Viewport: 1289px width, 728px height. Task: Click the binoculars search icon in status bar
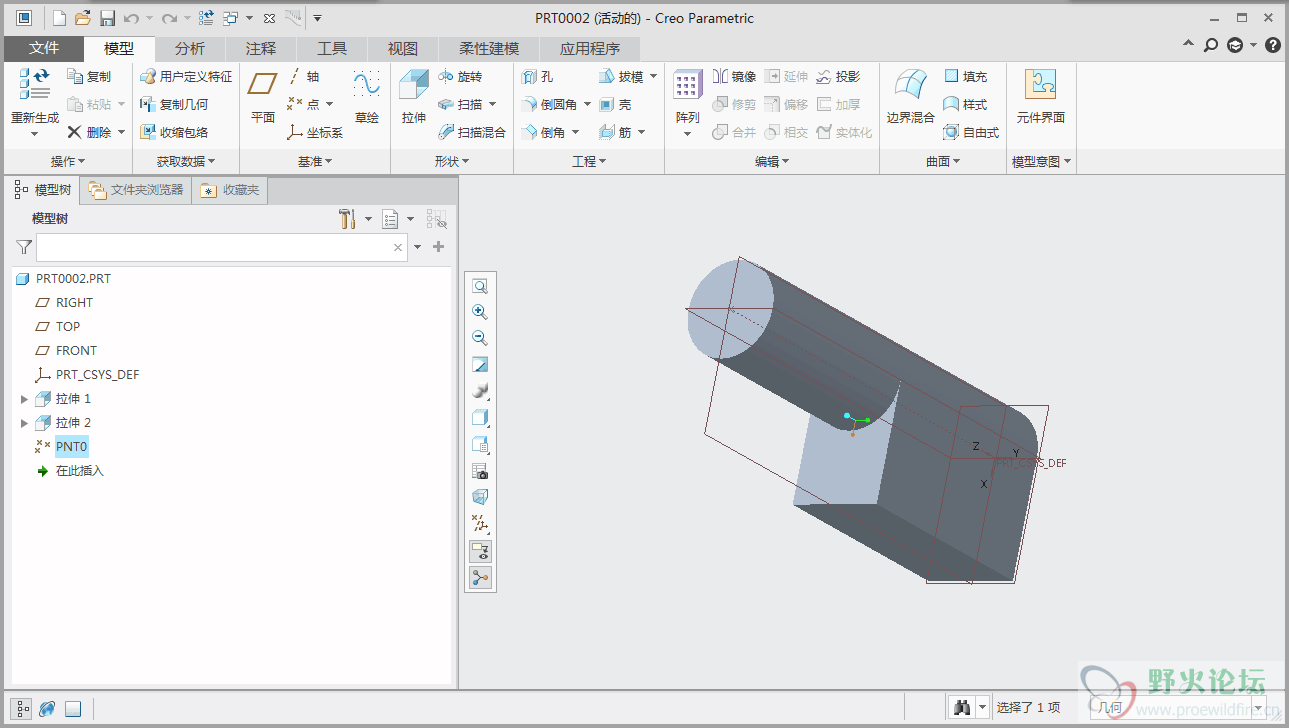962,707
